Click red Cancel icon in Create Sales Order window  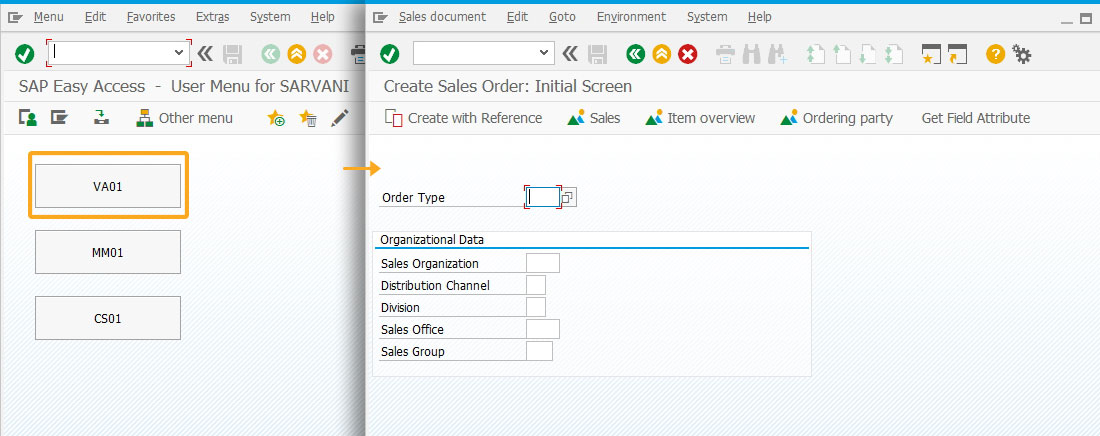pyautogui.click(x=688, y=54)
